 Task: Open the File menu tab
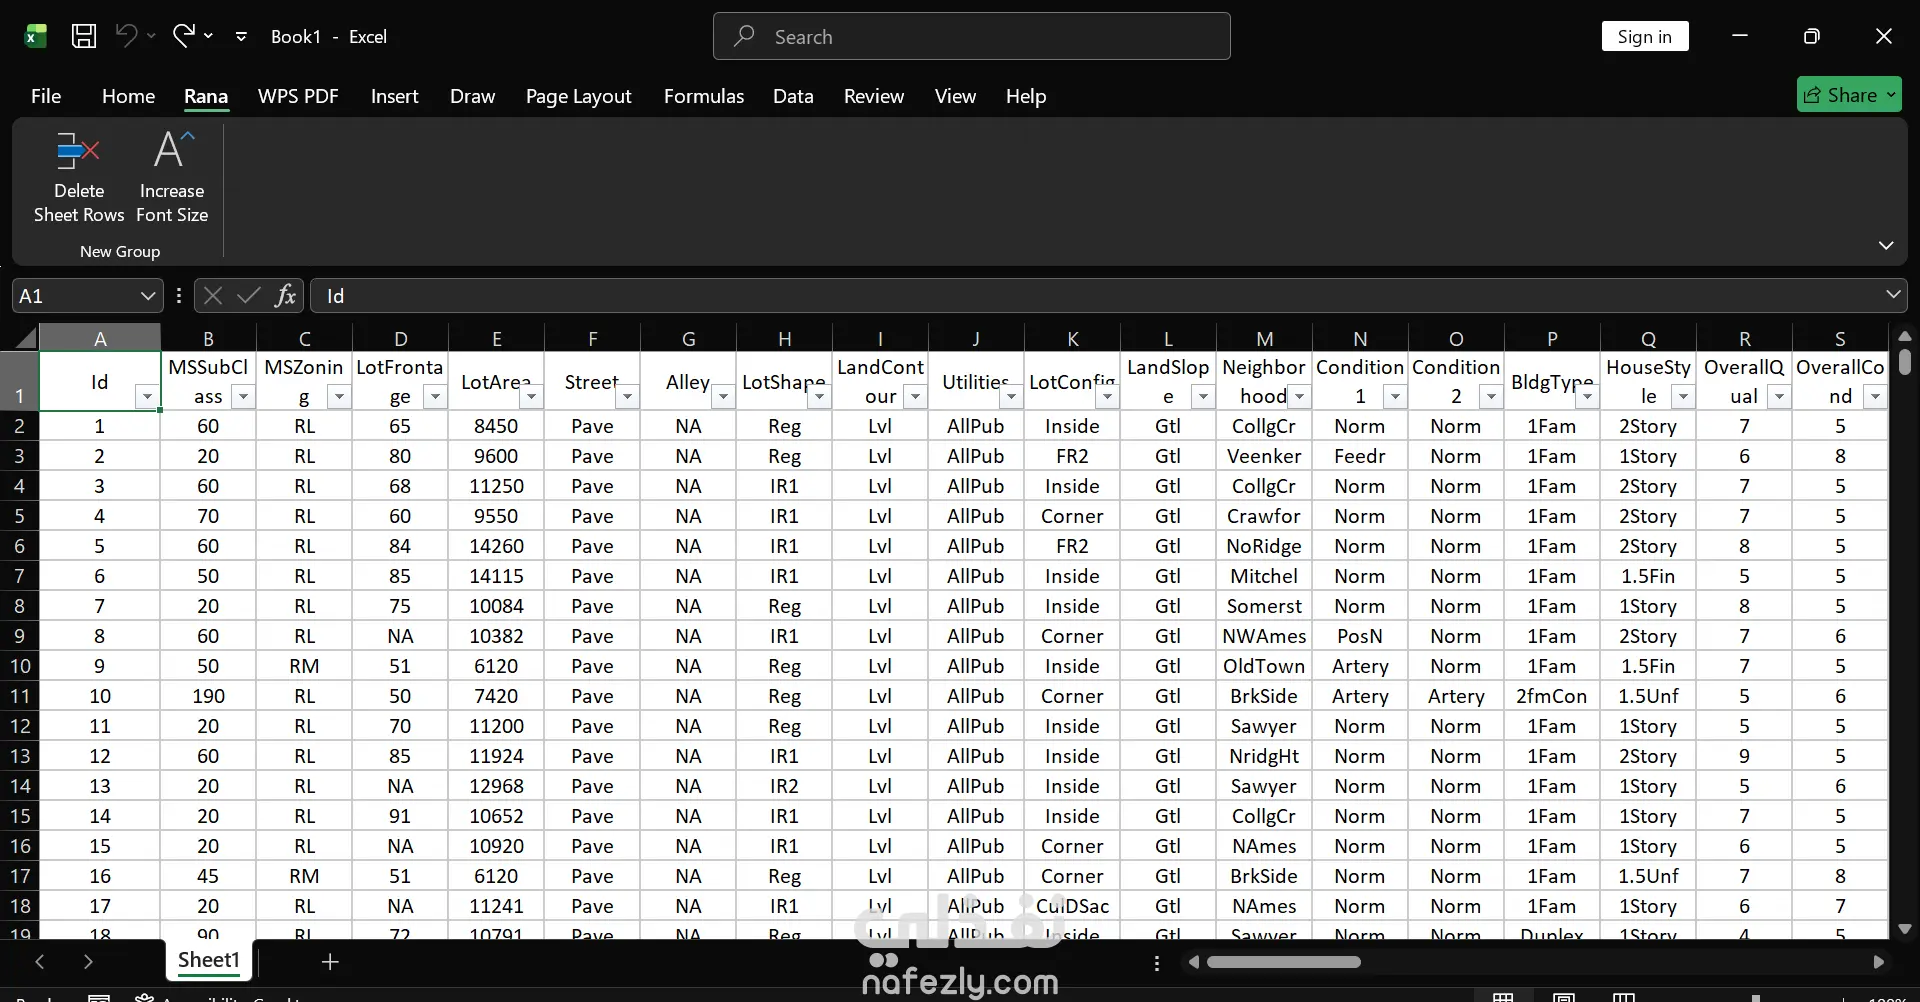coord(46,96)
